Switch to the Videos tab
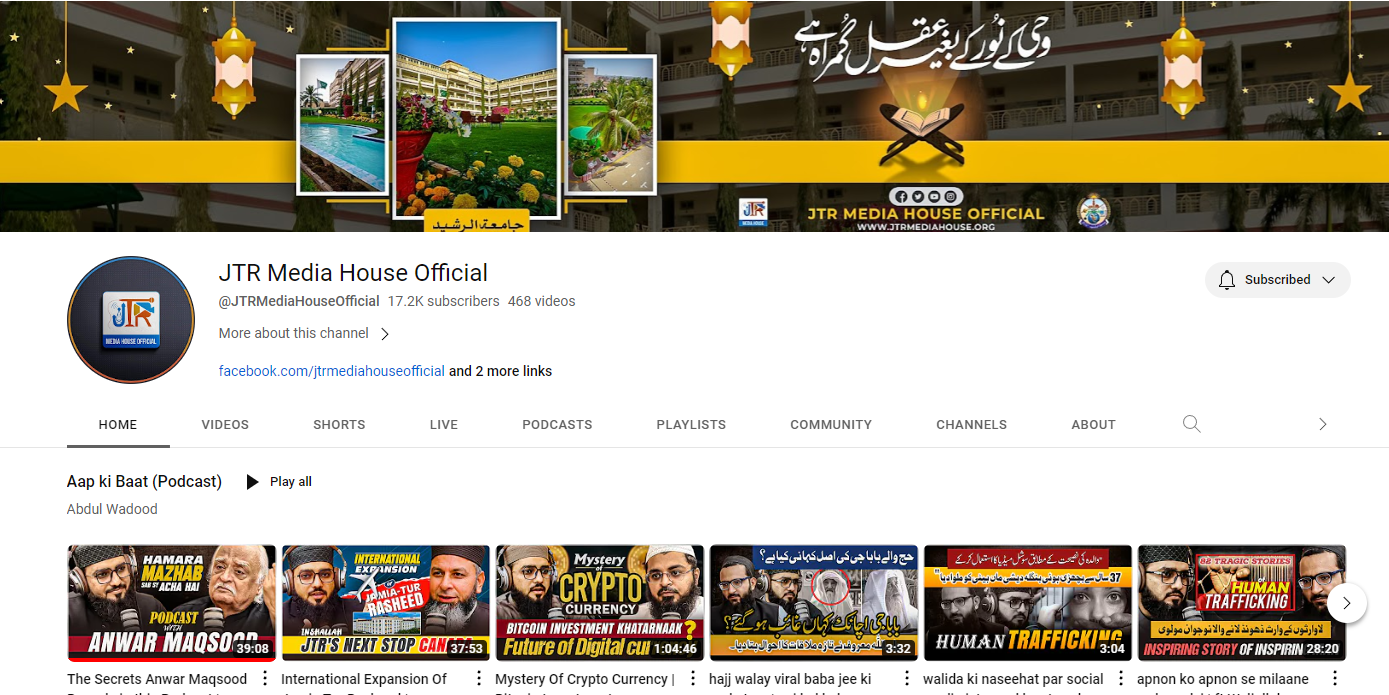Image resolution: width=1389 pixels, height=695 pixels. click(x=225, y=424)
